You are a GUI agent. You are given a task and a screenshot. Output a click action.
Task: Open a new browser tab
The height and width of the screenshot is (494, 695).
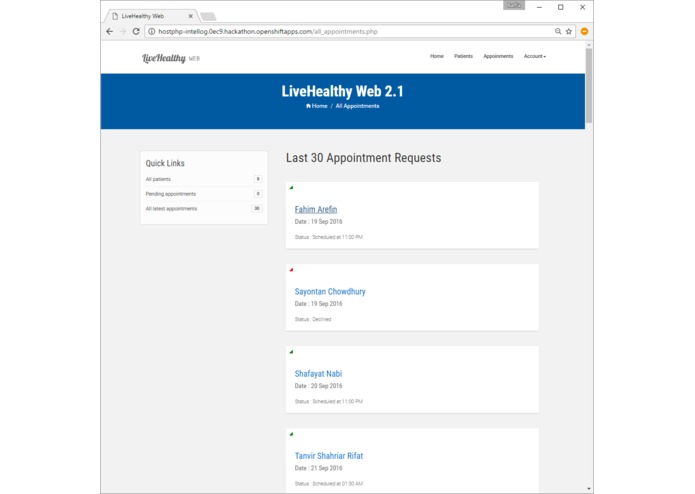coord(208,16)
